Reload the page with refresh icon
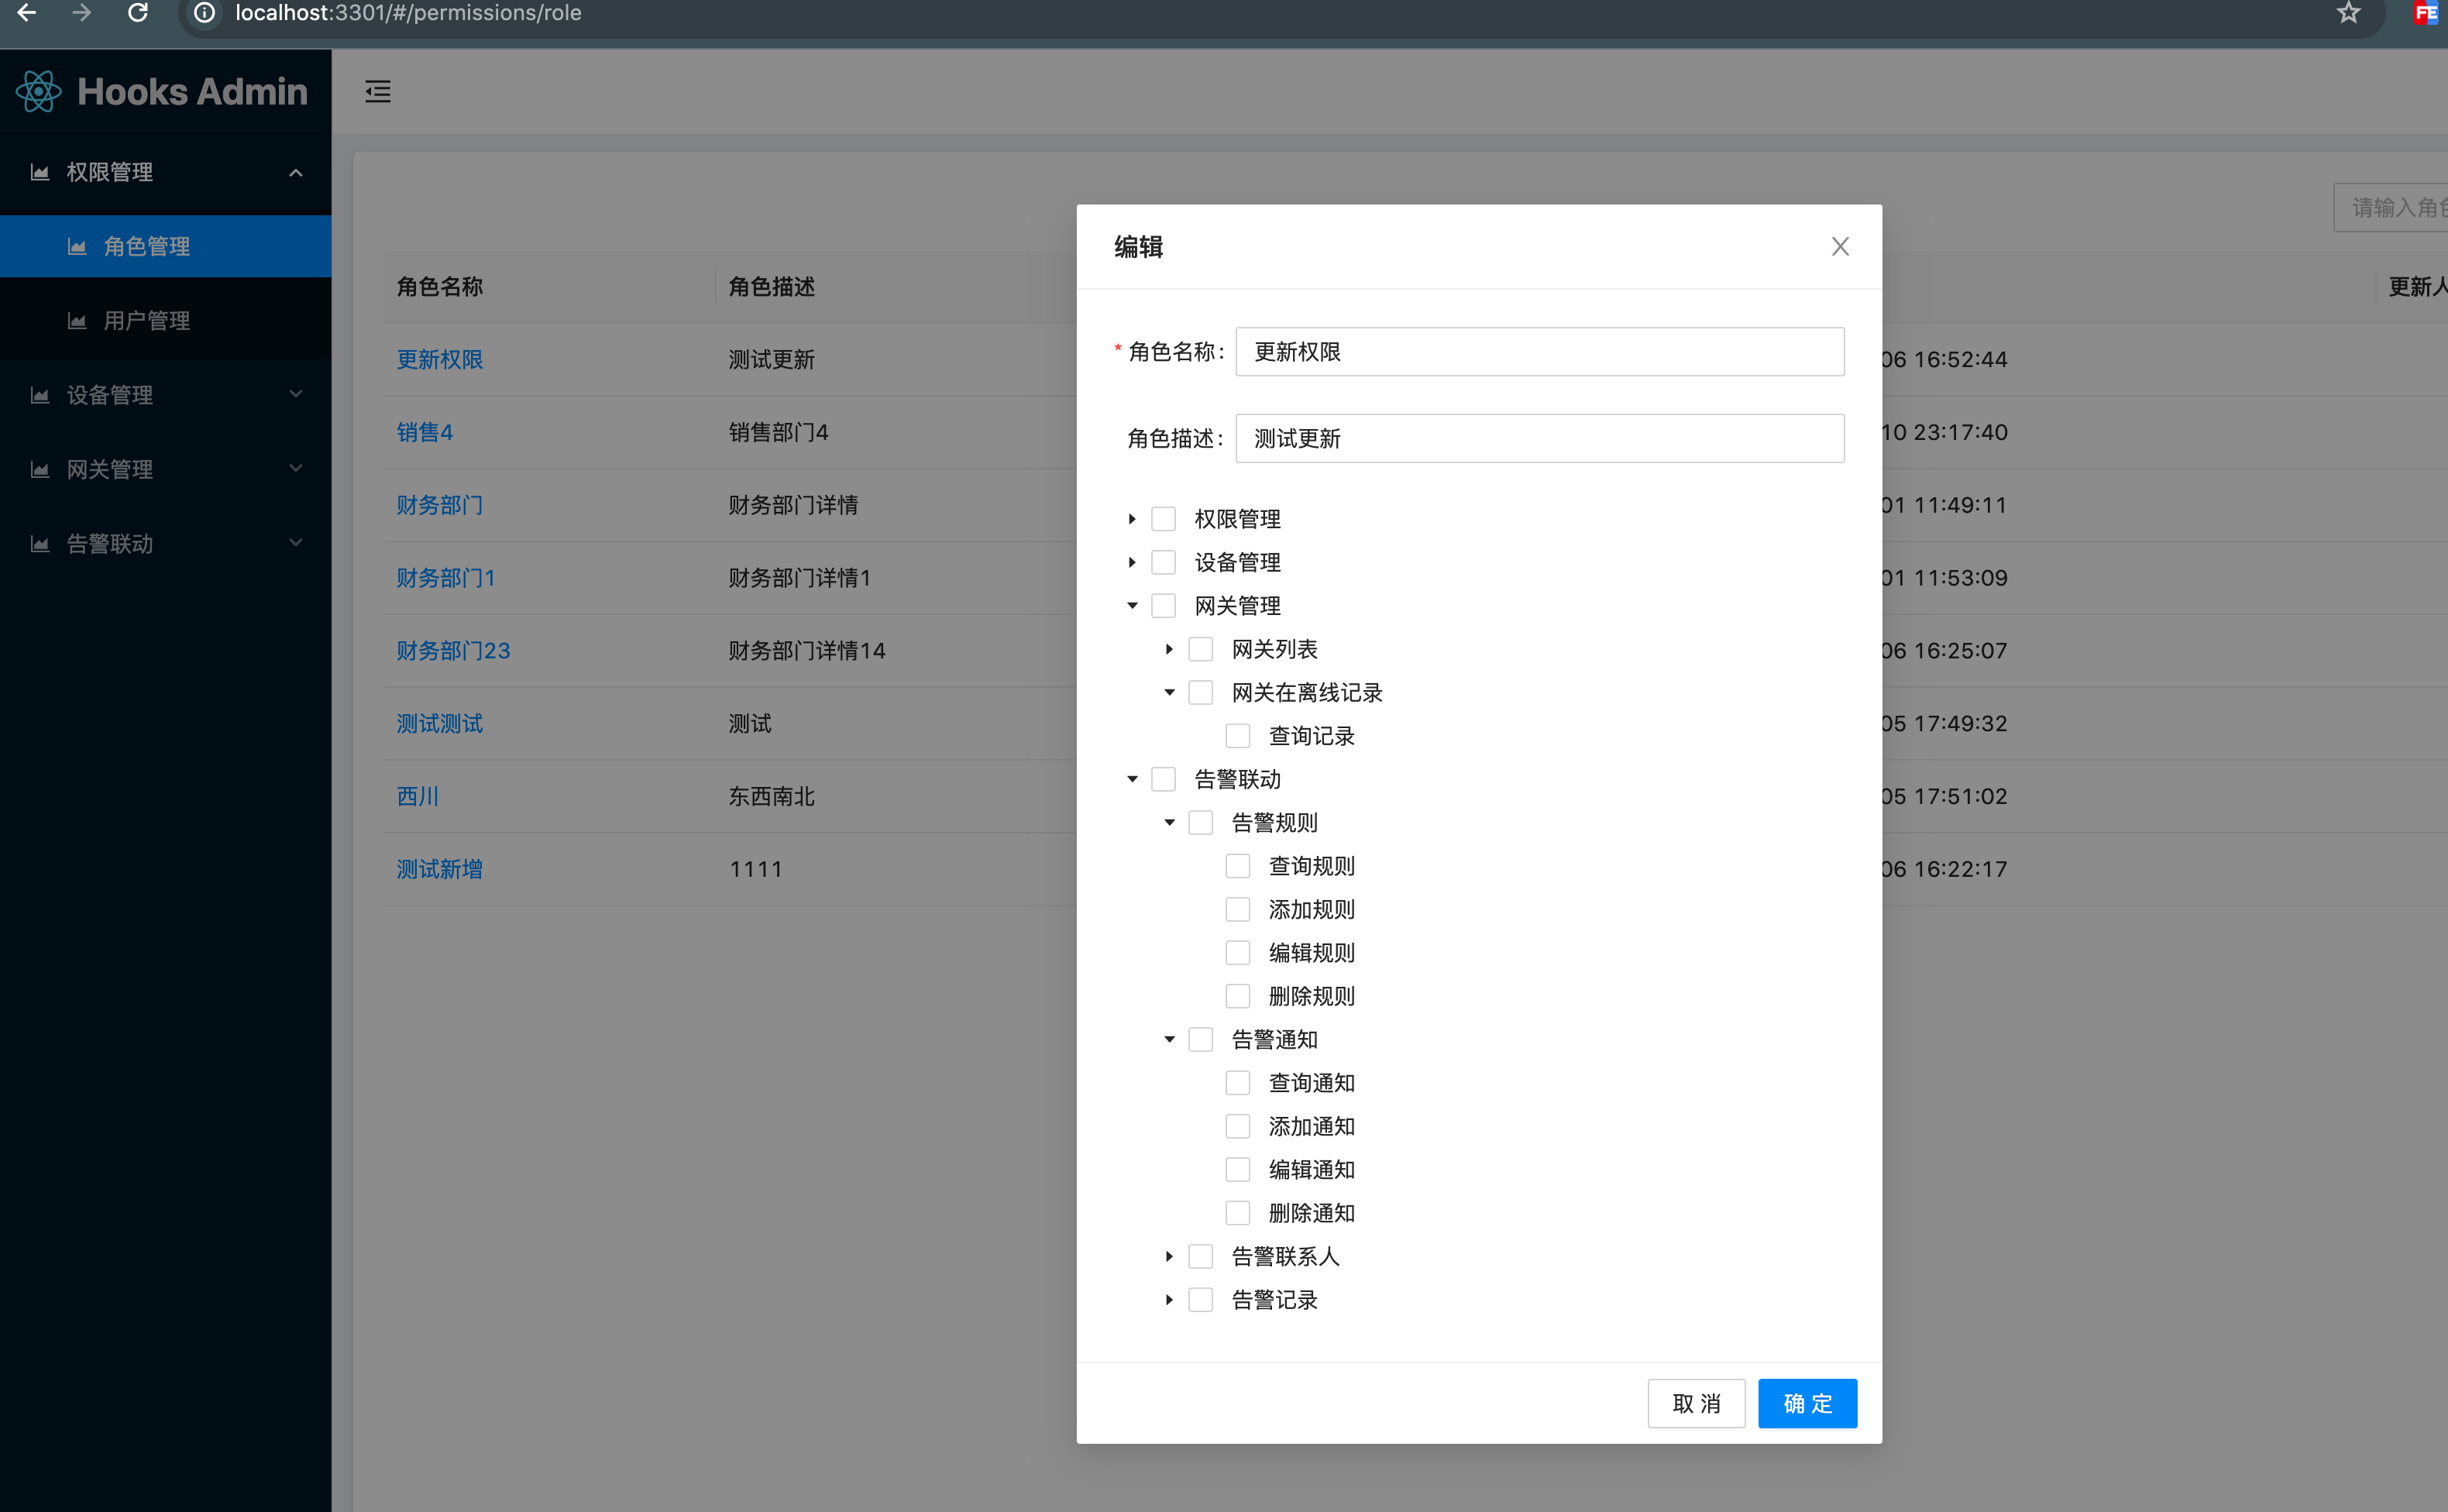Screen dimensions: 2448x1512 tap(138, 13)
